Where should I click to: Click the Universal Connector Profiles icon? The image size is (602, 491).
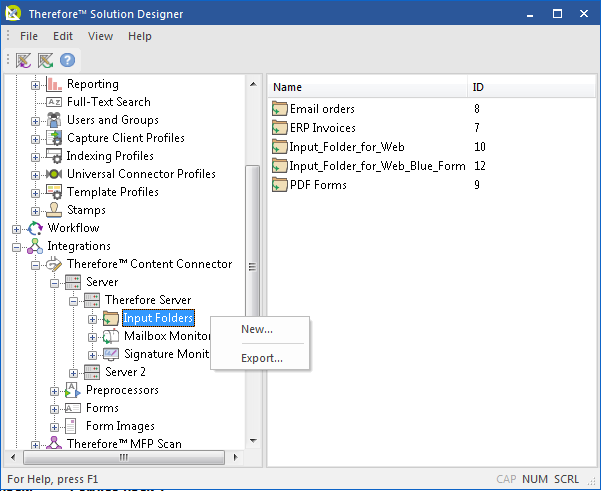tap(54, 174)
